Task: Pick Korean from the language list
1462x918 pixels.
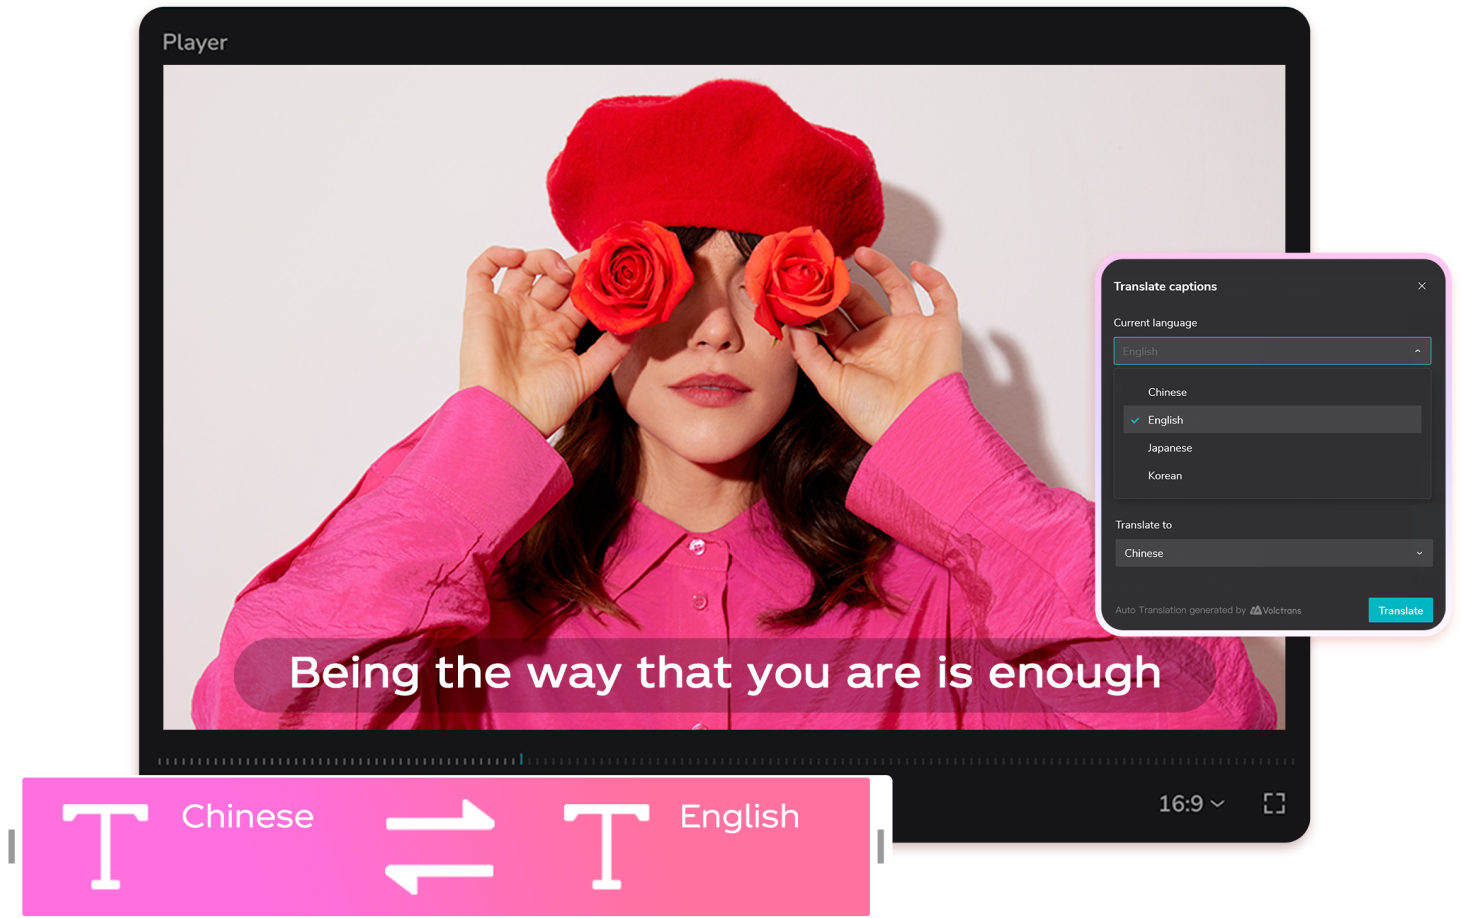Action: [x=1164, y=476]
